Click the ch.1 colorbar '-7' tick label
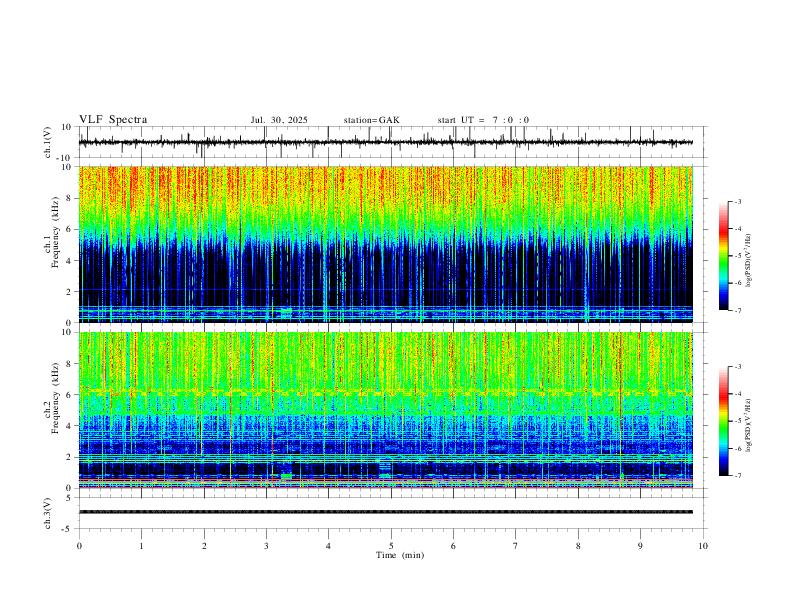This screenshot has width=792, height=612. coord(738,310)
